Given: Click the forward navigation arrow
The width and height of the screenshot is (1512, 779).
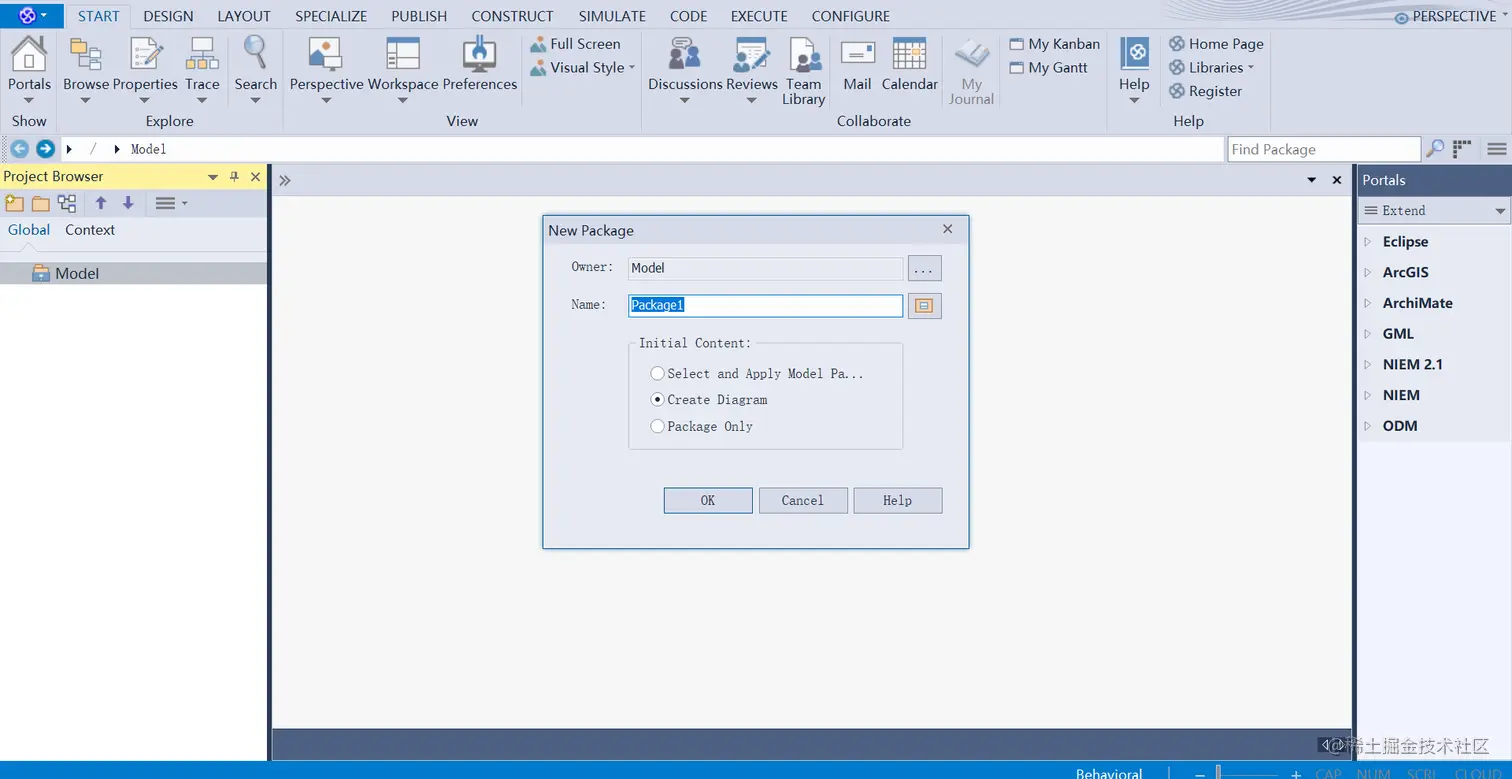Looking at the screenshot, I should pos(45,149).
